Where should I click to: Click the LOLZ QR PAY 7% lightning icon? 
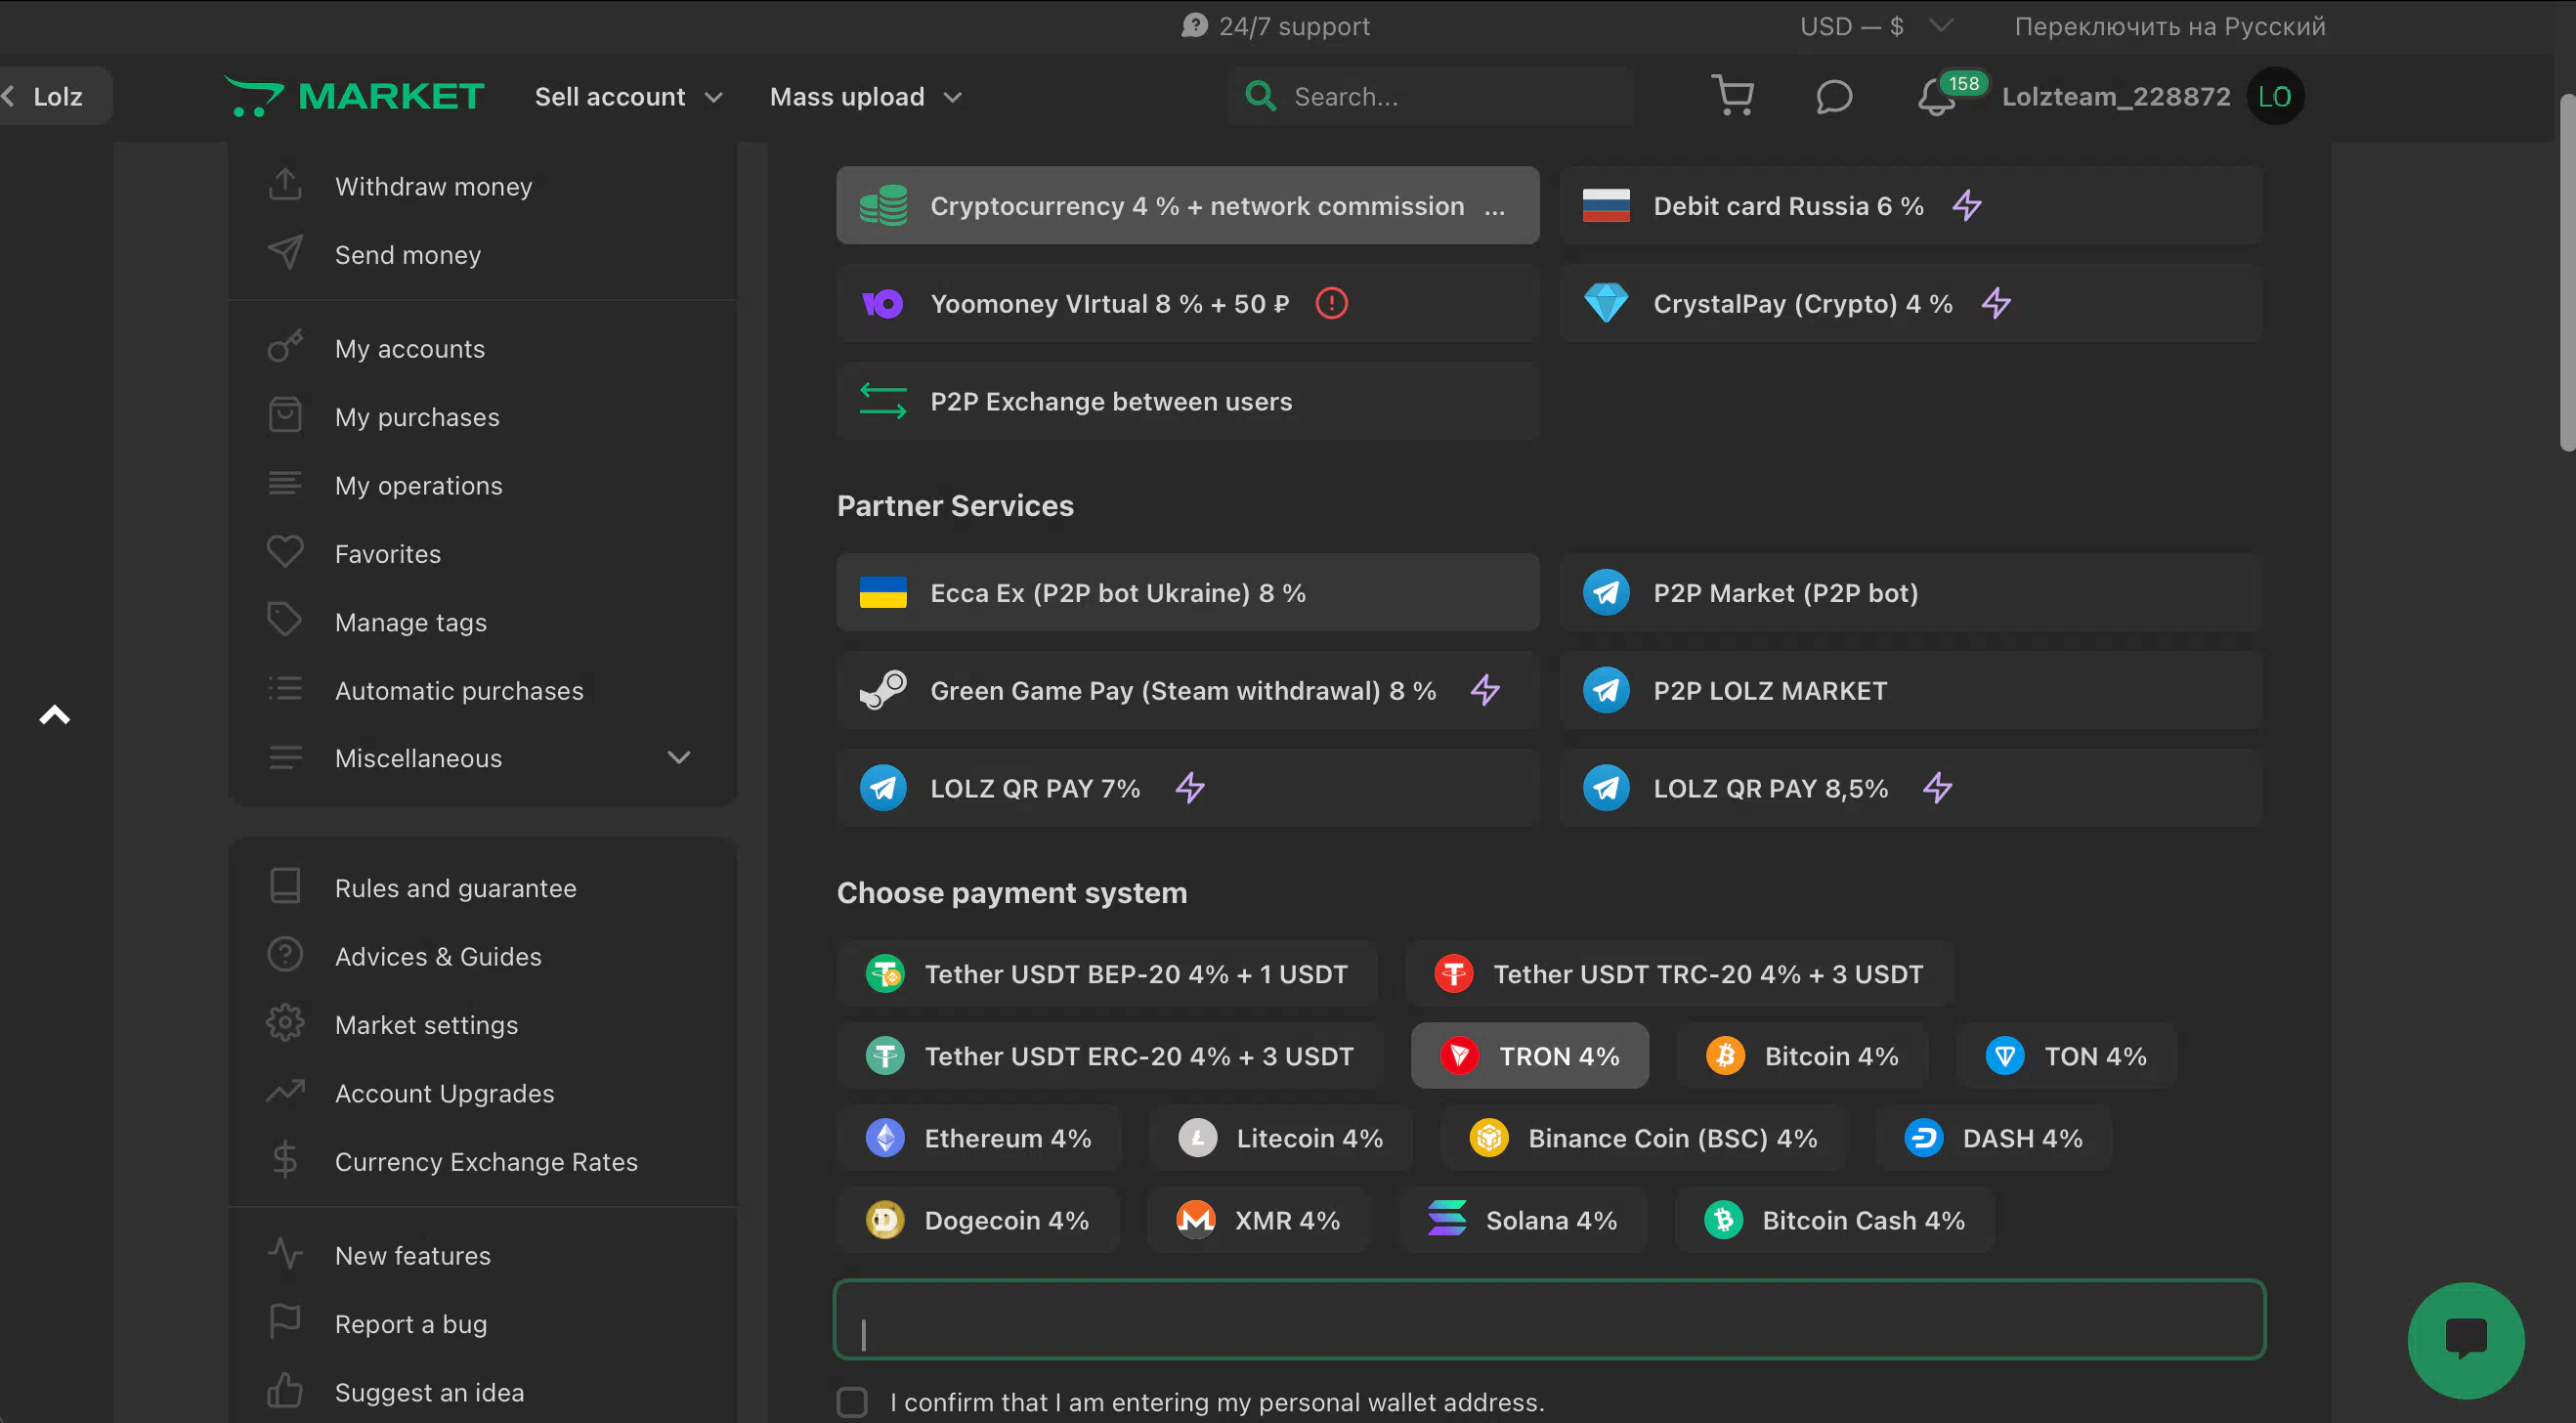point(1189,788)
